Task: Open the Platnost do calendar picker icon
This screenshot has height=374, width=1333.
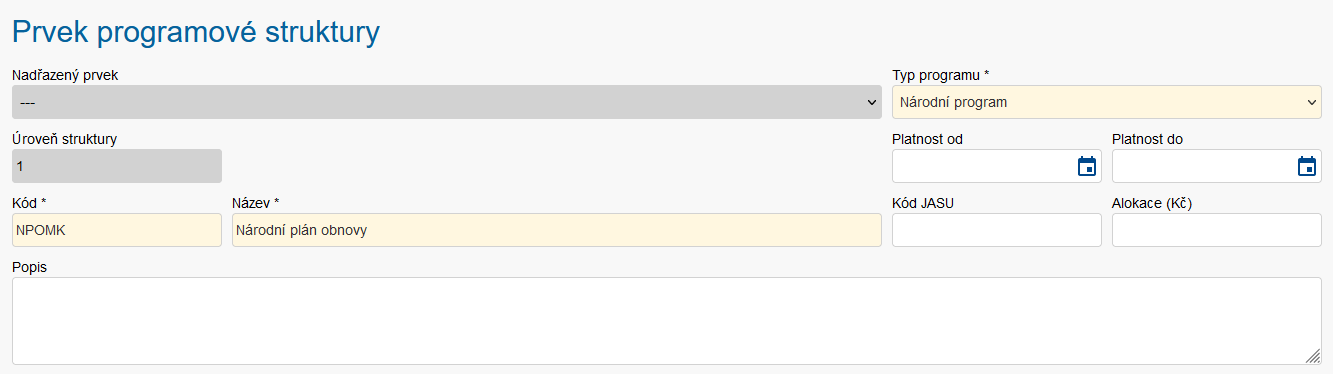Action: (x=1306, y=166)
